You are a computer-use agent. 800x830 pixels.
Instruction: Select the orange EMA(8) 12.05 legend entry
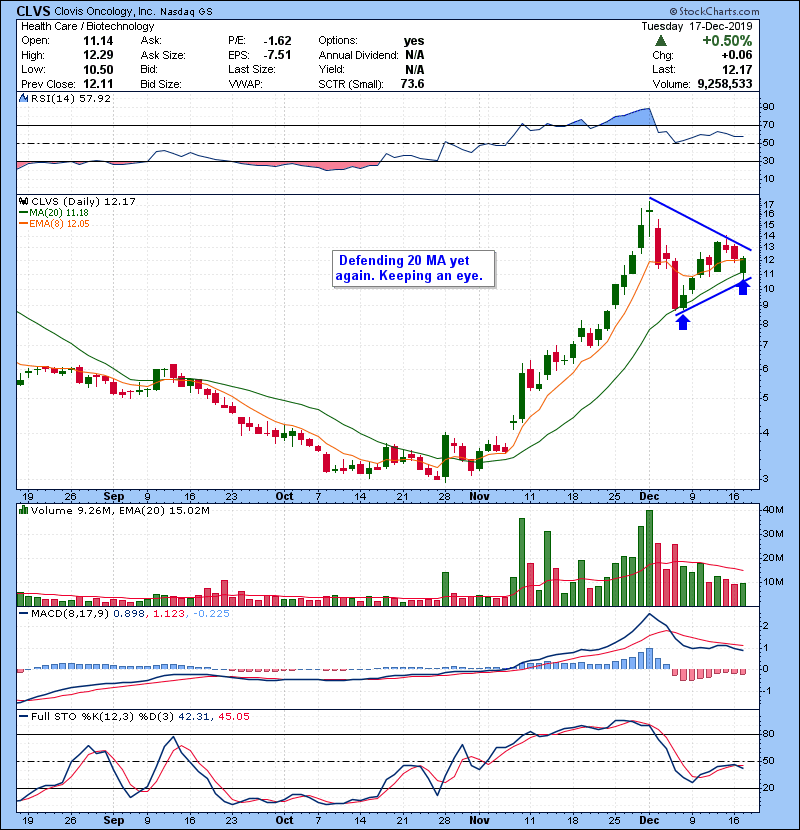coord(54,224)
